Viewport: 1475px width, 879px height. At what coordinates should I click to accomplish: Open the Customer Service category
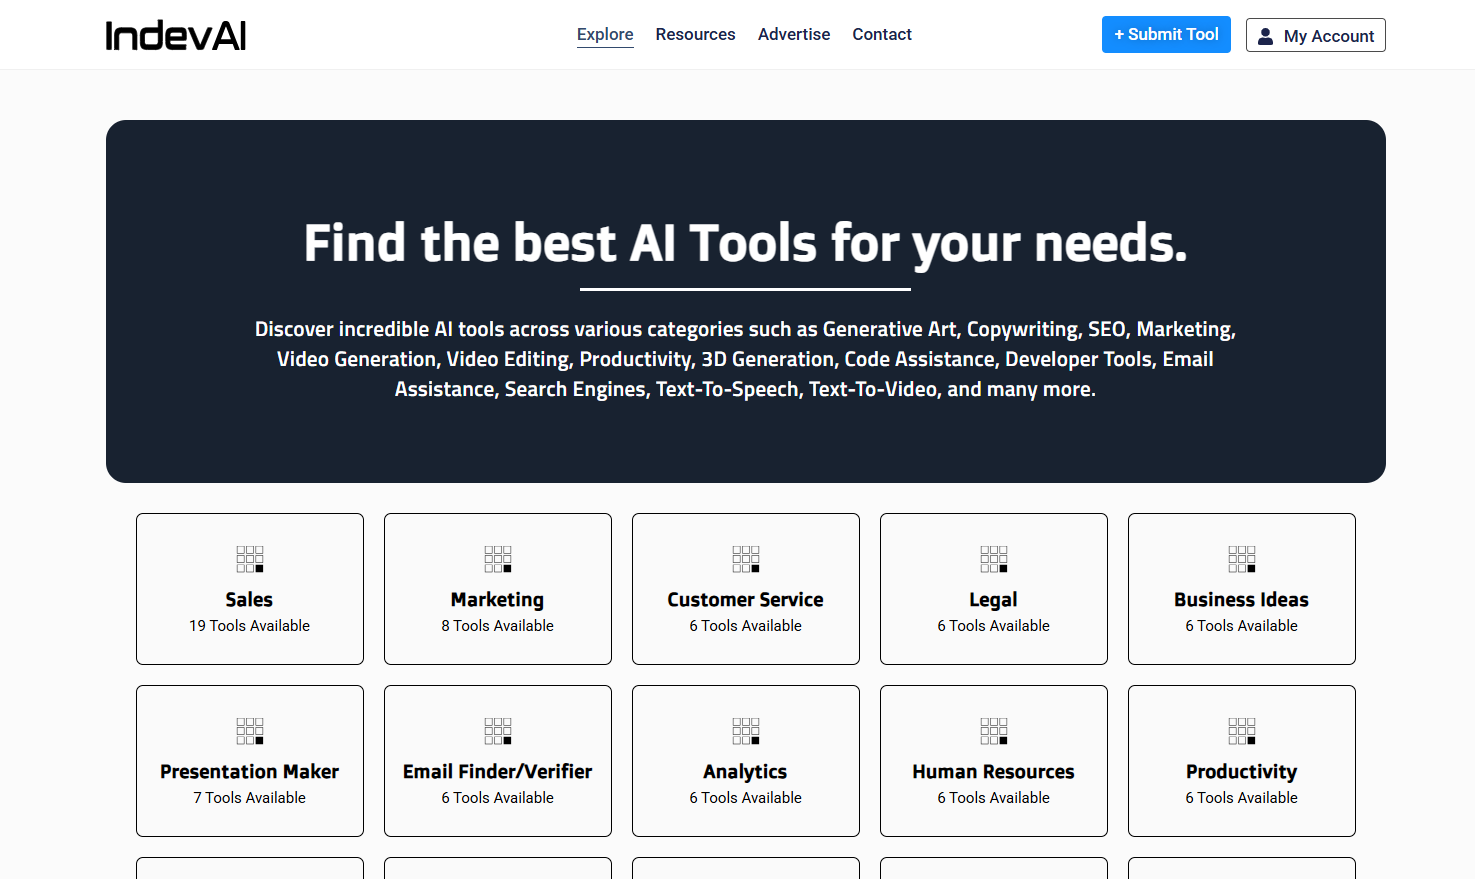pyautogui.click(x=745, y=589)
